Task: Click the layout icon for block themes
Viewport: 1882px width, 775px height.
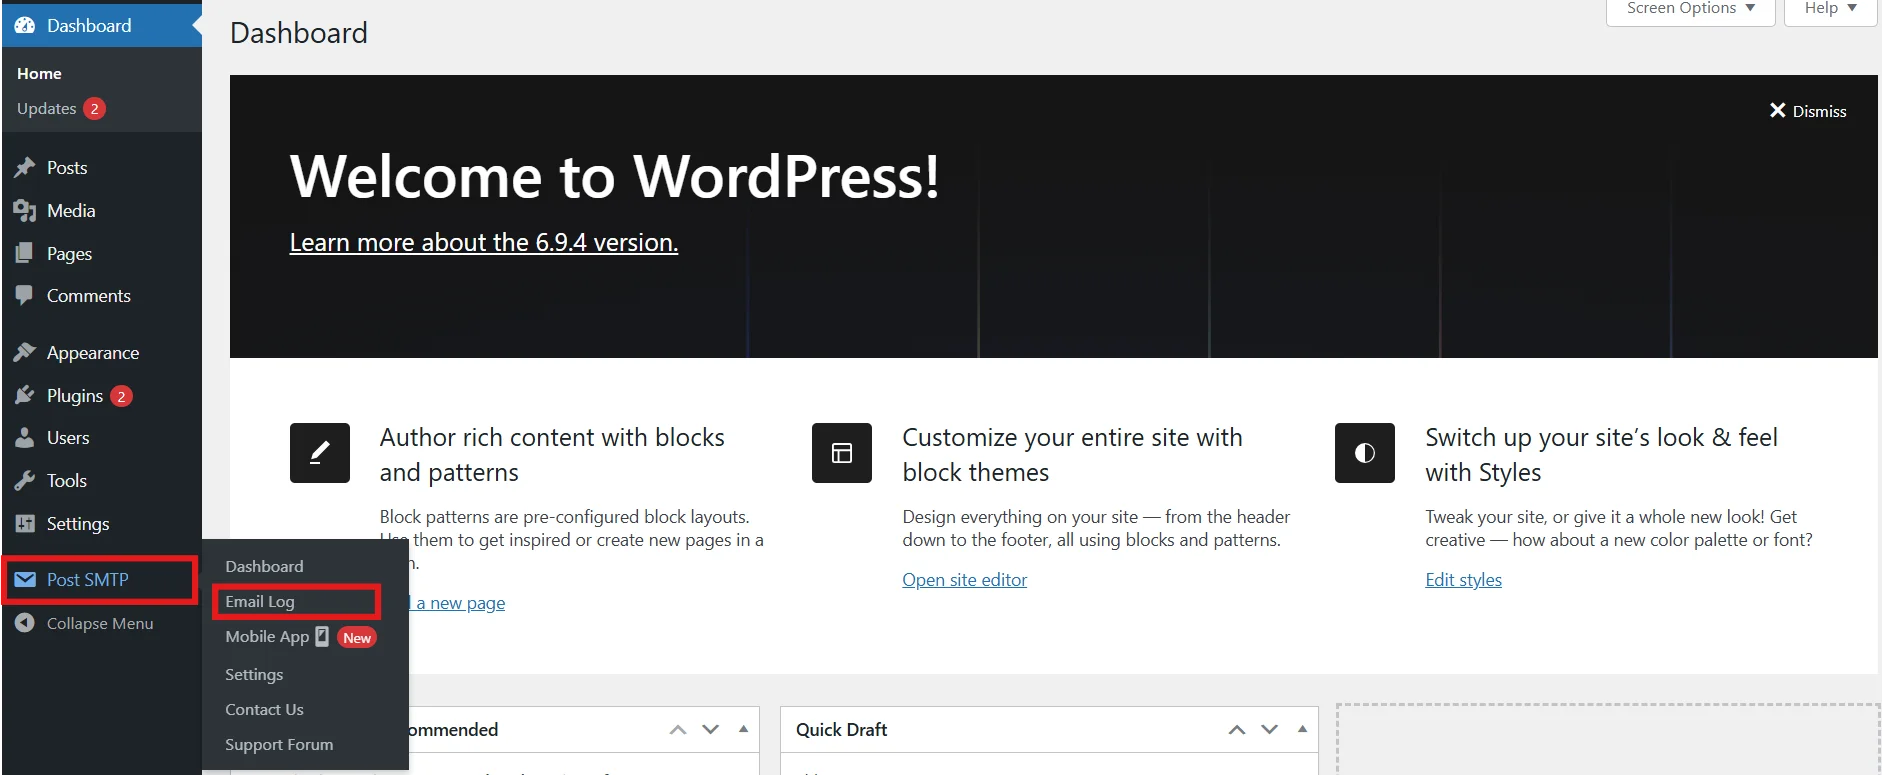Action: 842,453
